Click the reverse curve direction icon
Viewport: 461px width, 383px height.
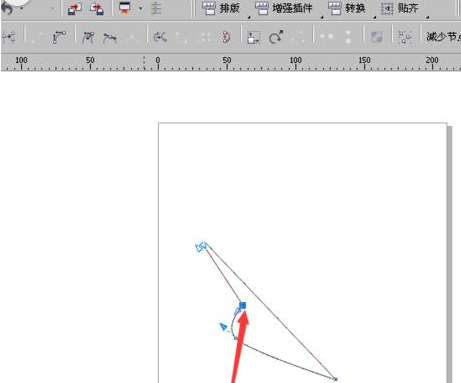tap(160, 37)
